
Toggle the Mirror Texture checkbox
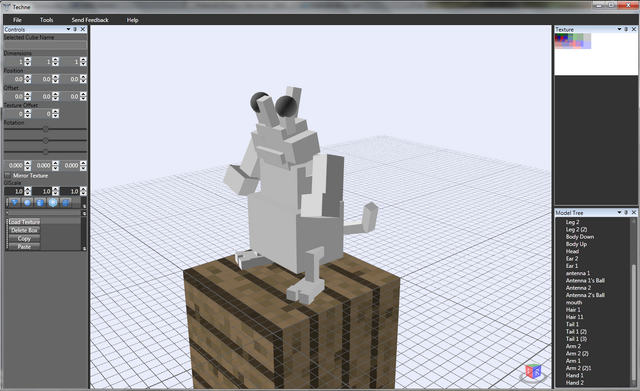click(8, 176)
